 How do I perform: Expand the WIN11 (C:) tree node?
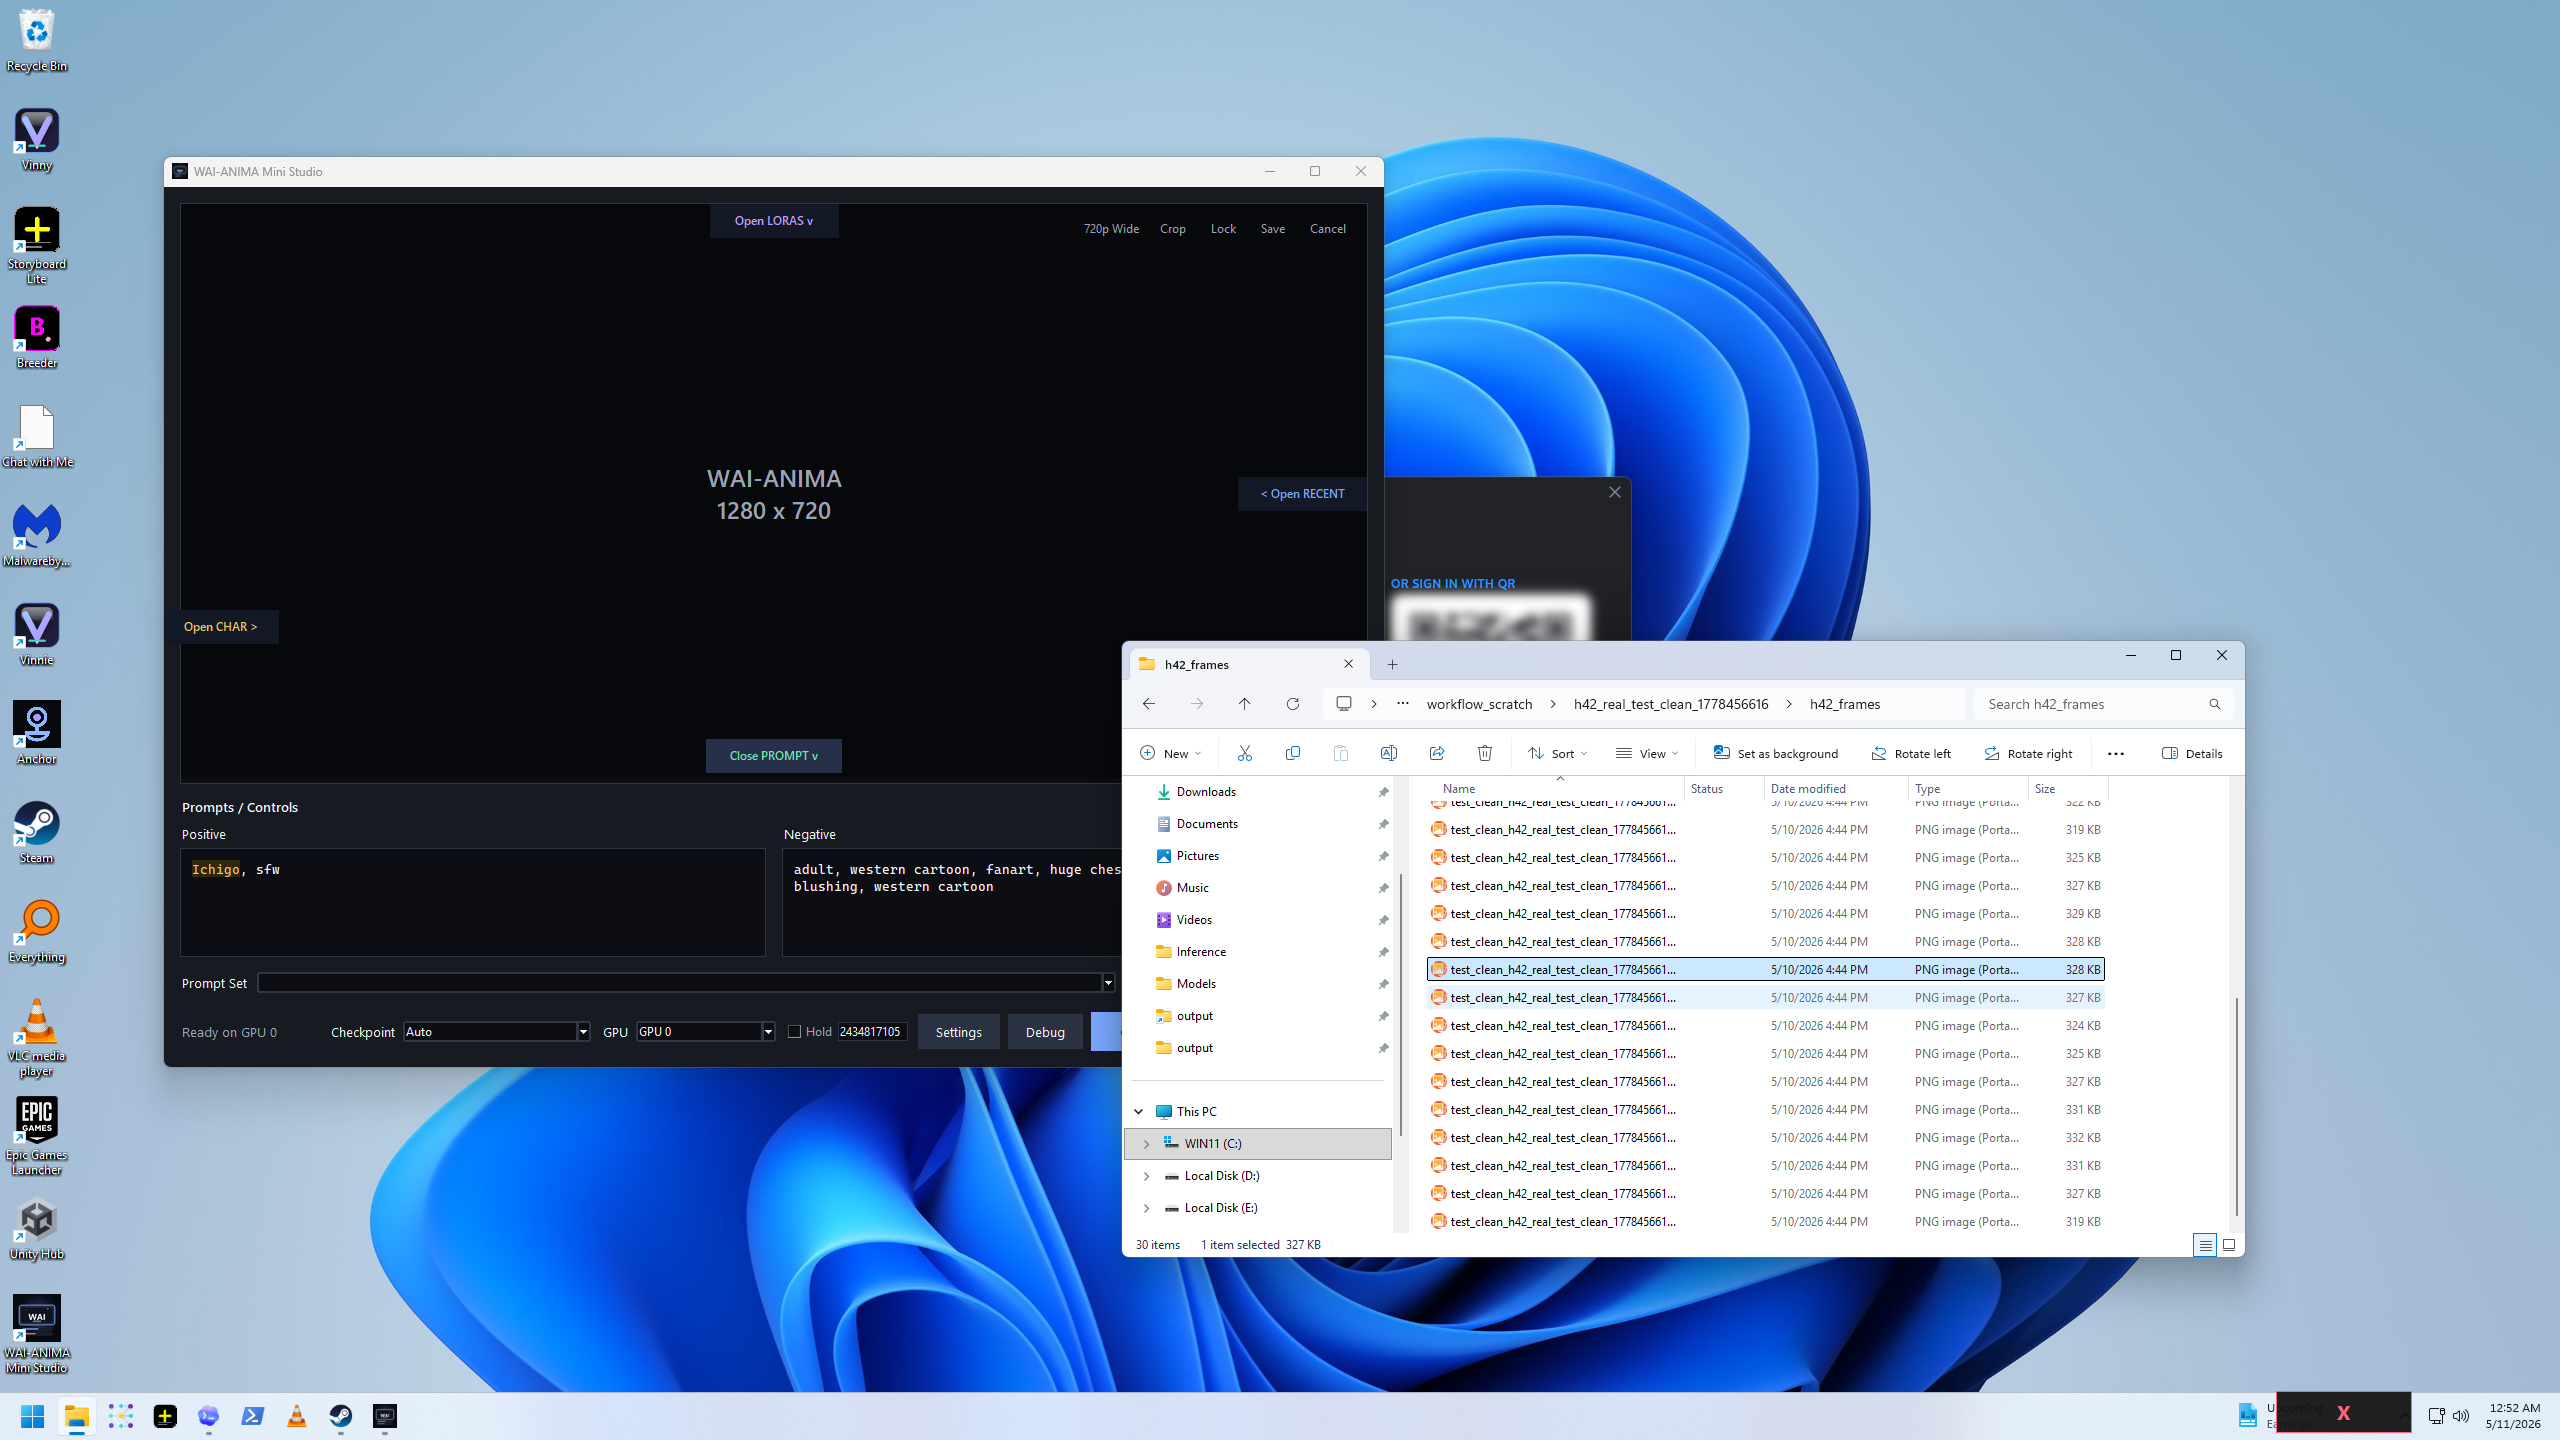click(x=1147, y=1144)
